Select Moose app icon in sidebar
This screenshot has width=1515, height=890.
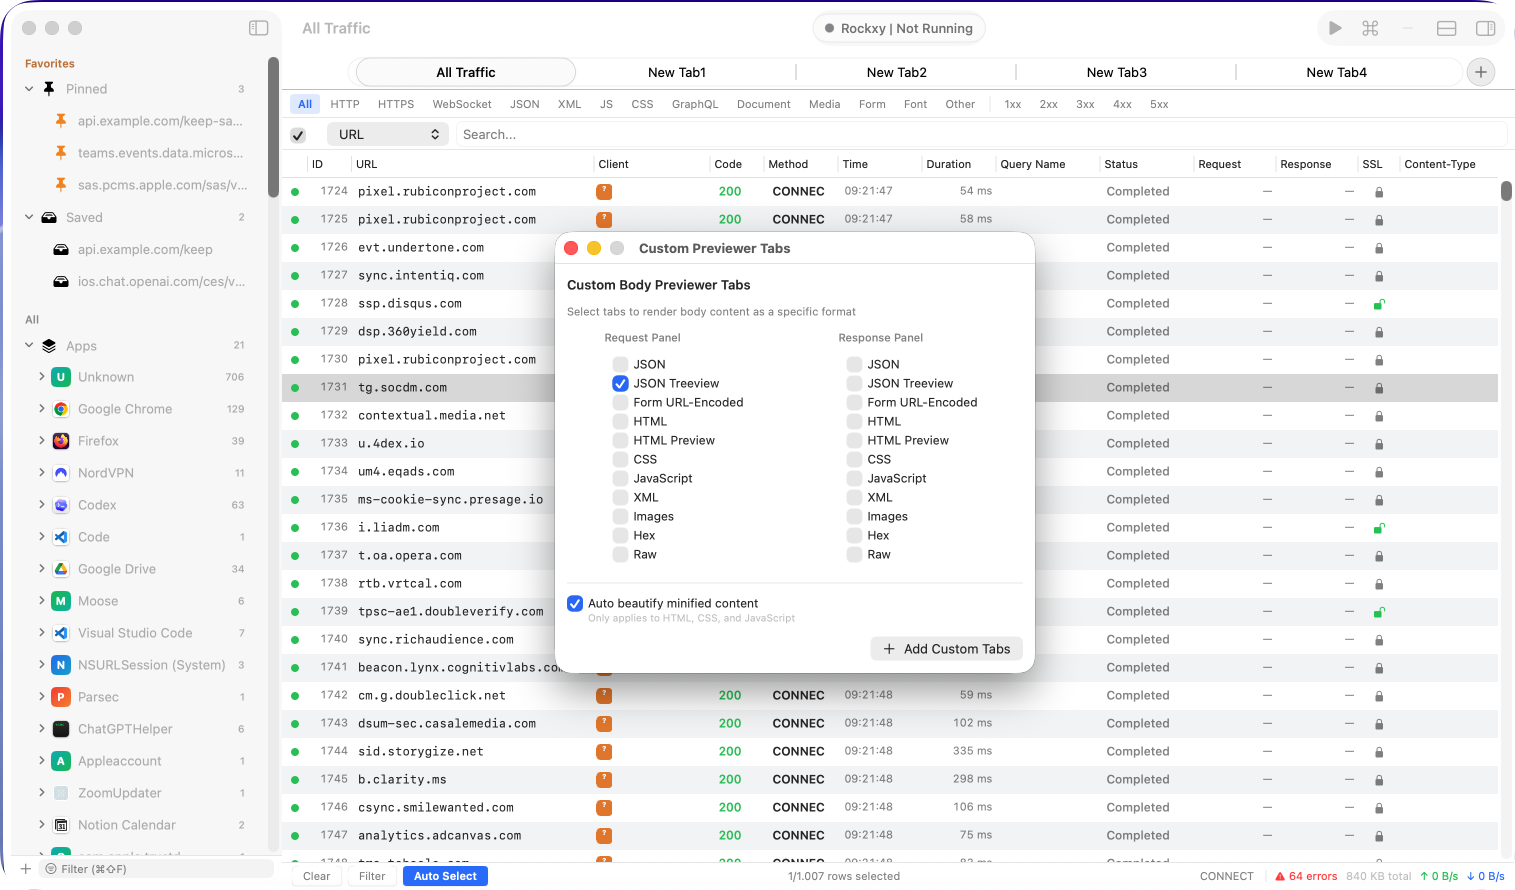61,601
